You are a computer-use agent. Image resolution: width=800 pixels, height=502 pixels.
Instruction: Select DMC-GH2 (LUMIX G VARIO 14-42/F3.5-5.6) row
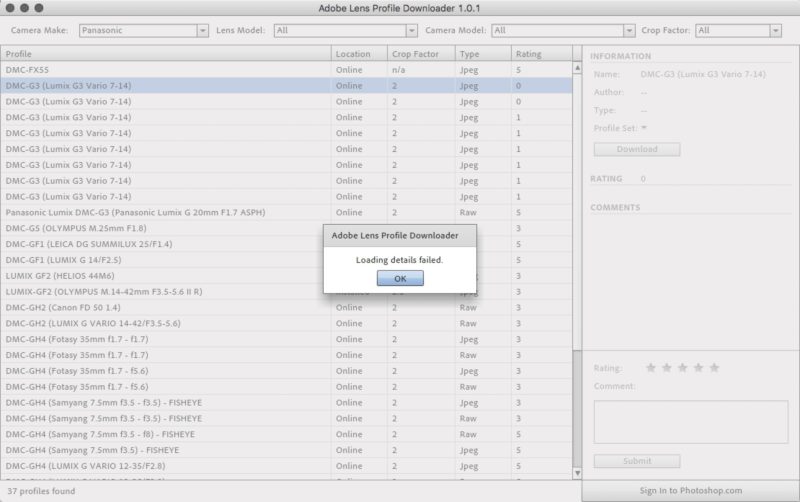(286, 323)
